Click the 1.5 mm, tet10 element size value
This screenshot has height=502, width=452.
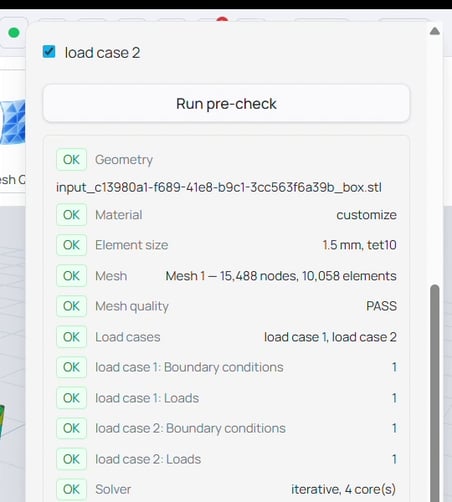click(x=359, y=245)
